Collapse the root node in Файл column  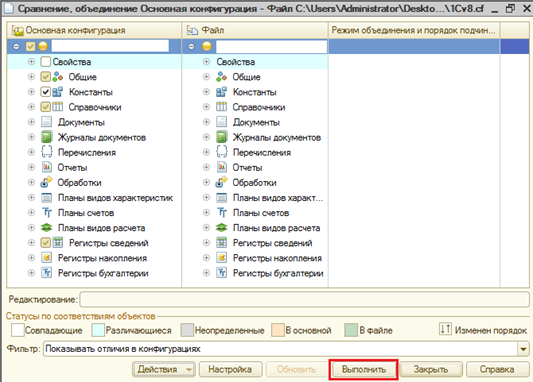191,46
